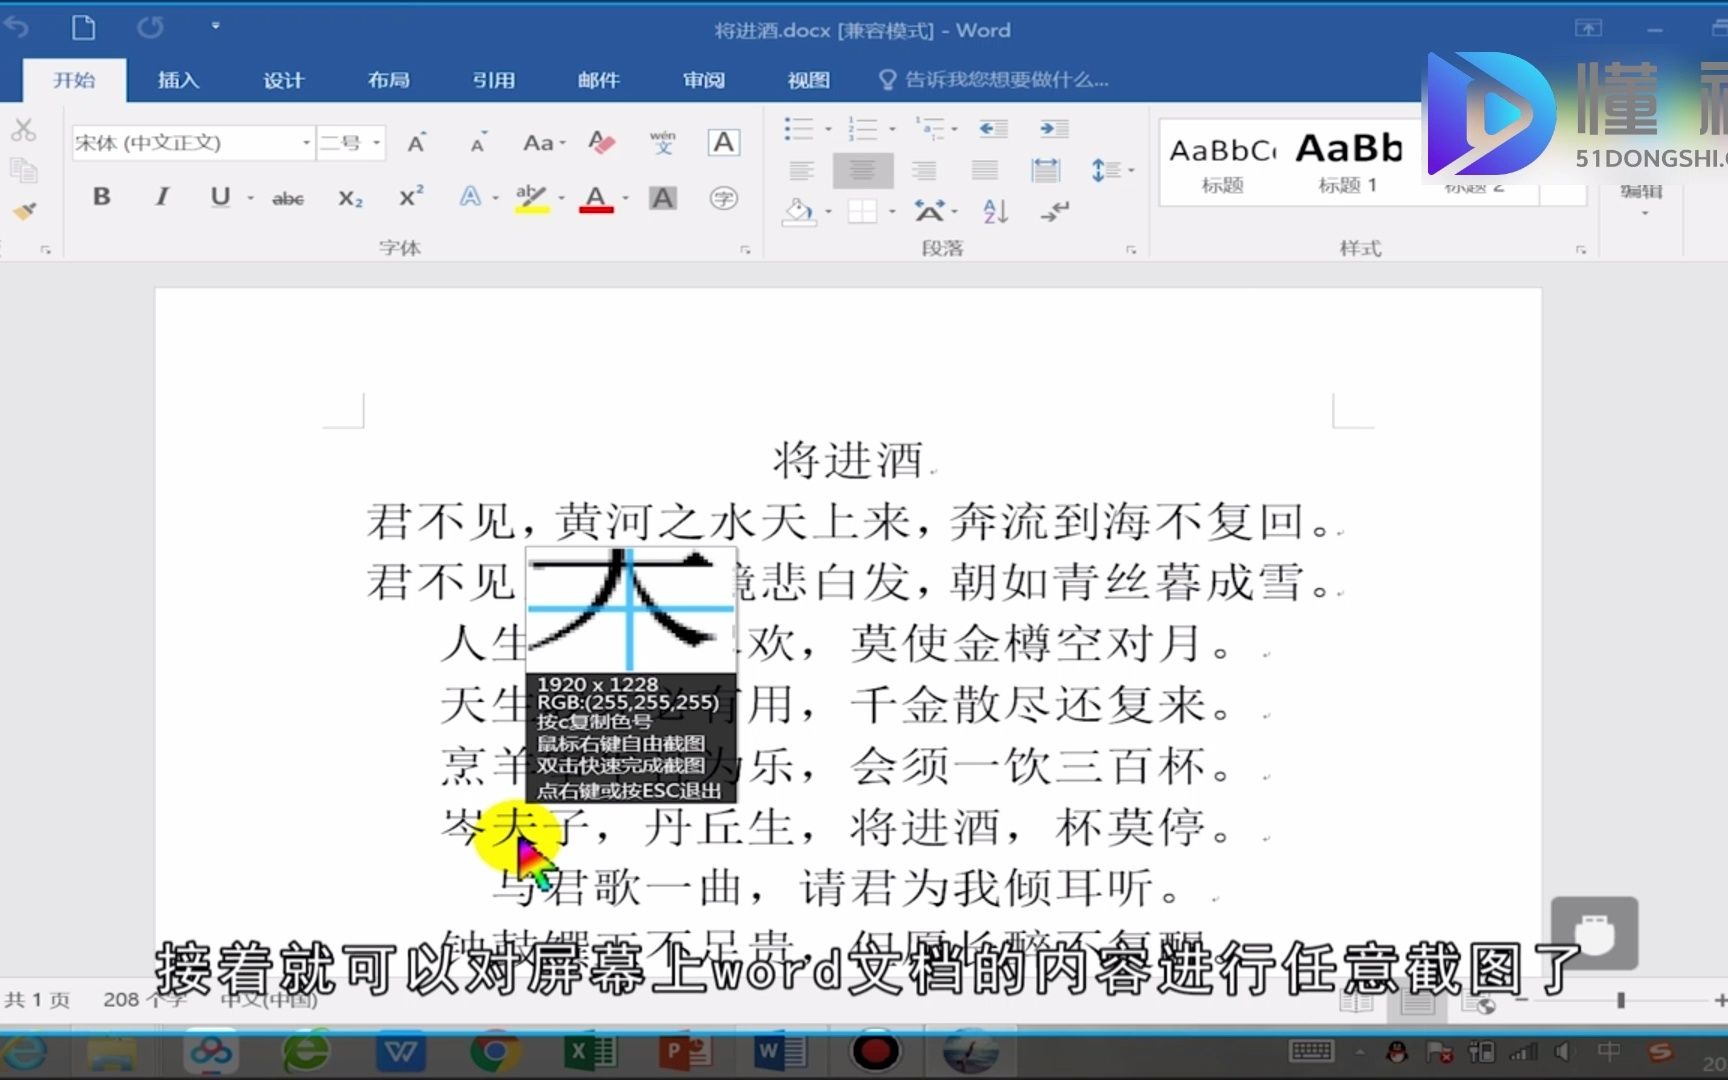The image size is (1728, 1080).
Task: Toggle Center alignment
Action: pyautogui.click(x=863, y=171)
